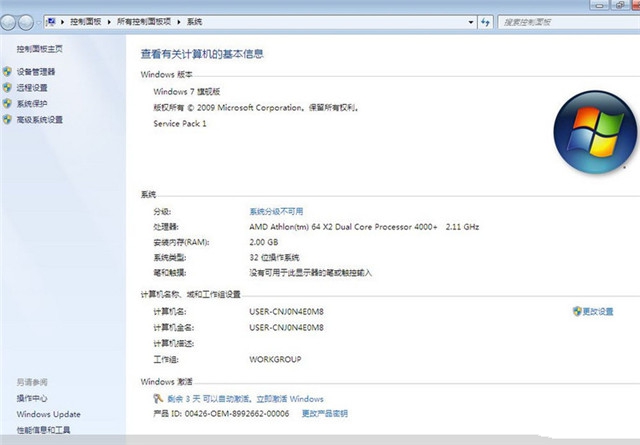Image resolution: width=640 pixels, height=445 pixels.
Task: Click the shield icon beside 远程设置
Action: (x=8, y=88)
